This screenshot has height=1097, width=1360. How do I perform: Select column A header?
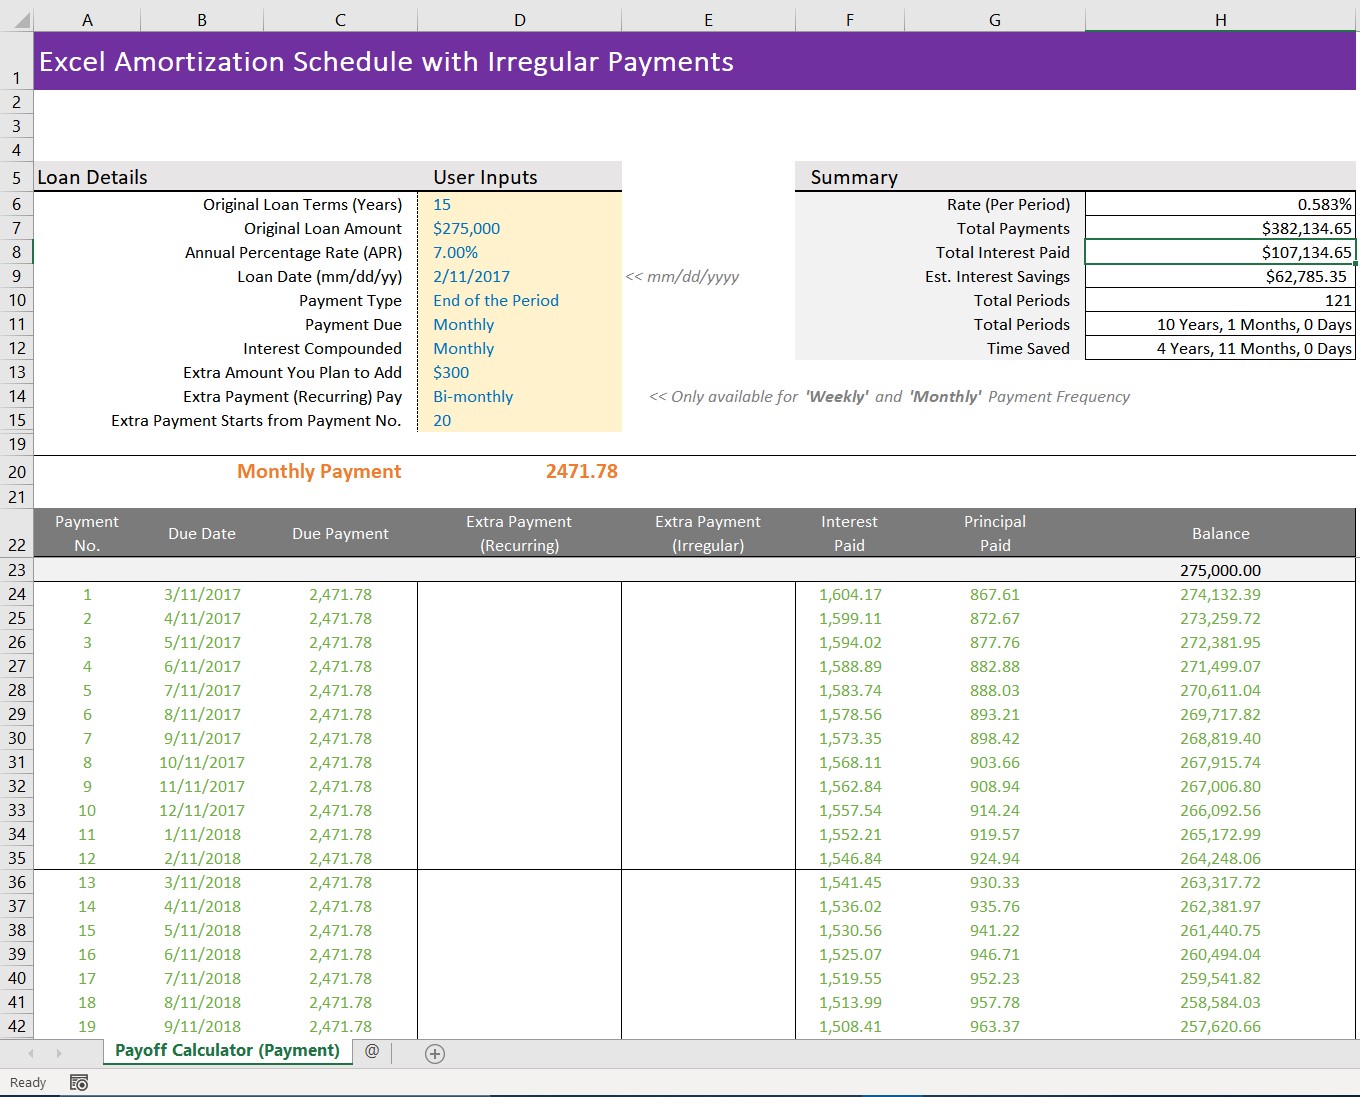click(x=87, y=19)
